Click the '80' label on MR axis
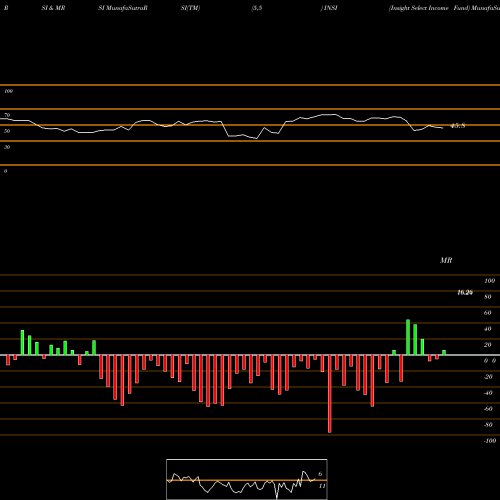The height and width of the screenshot is (500, 500). click(488, 297)
